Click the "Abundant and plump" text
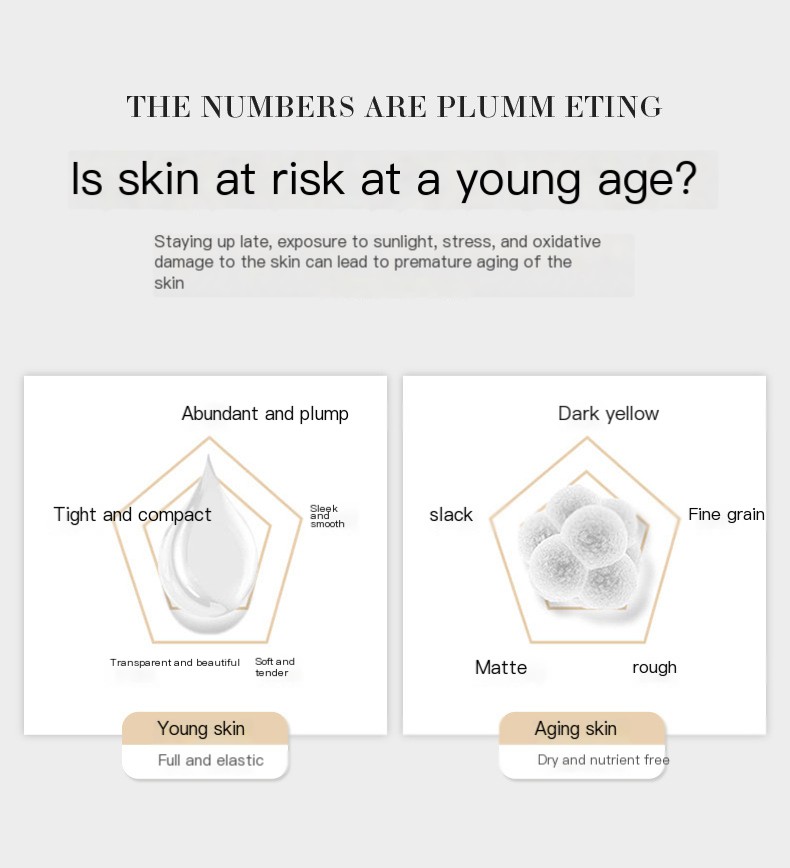Viewport: 790px width, 868px height. 265,414
